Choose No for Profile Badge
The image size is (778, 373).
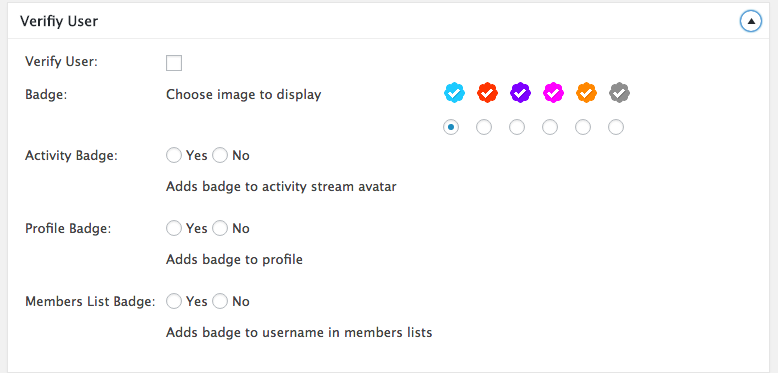[220, 229]
